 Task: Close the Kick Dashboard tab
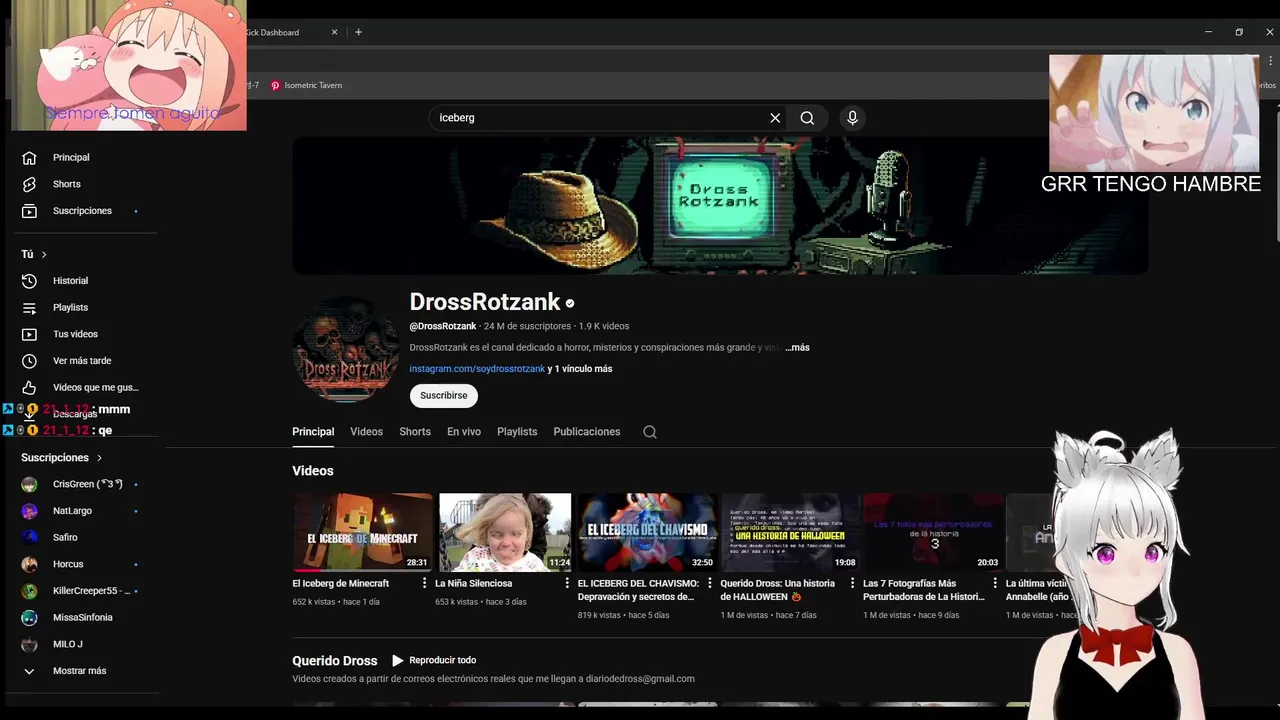pyautogui.click(x=335, y=32)
